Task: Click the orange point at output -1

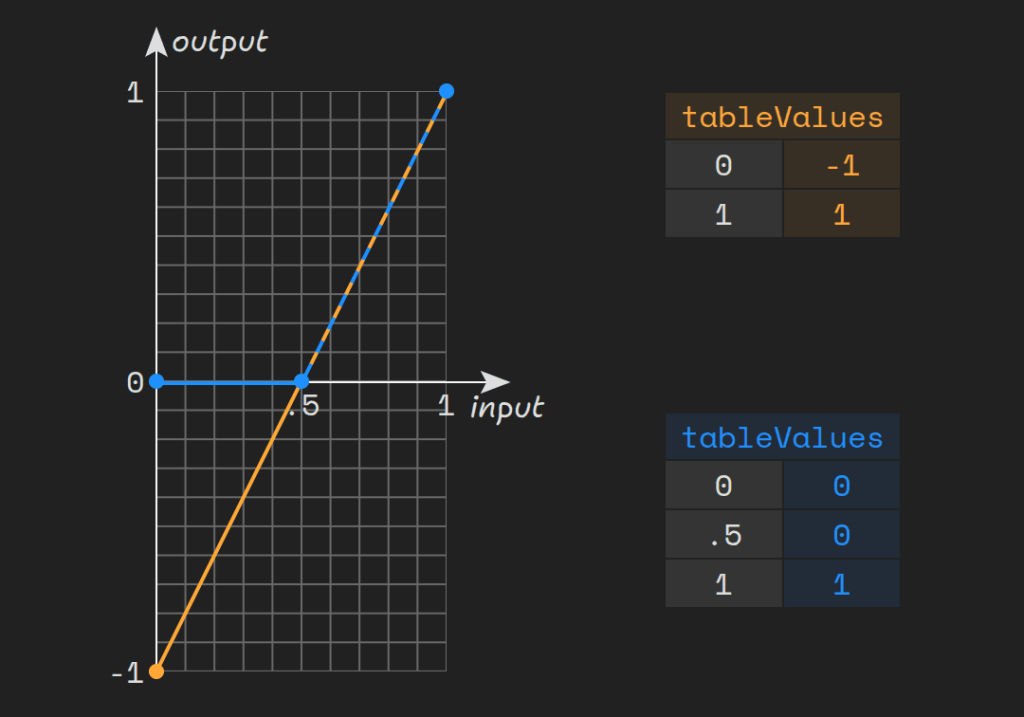Action: pos(156,671)
